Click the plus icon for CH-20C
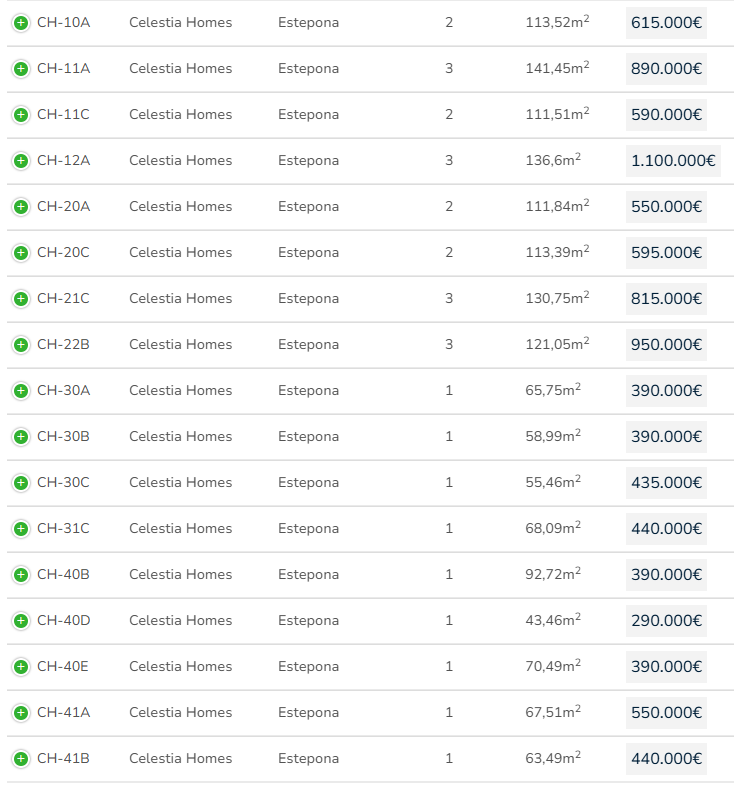Image resolution: width=734 pixels, height=786 pixels. click(21, 253)
